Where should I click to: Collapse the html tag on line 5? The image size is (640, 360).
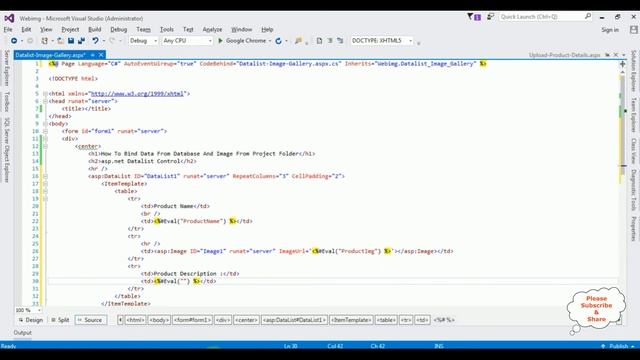(x=45, y=94)
